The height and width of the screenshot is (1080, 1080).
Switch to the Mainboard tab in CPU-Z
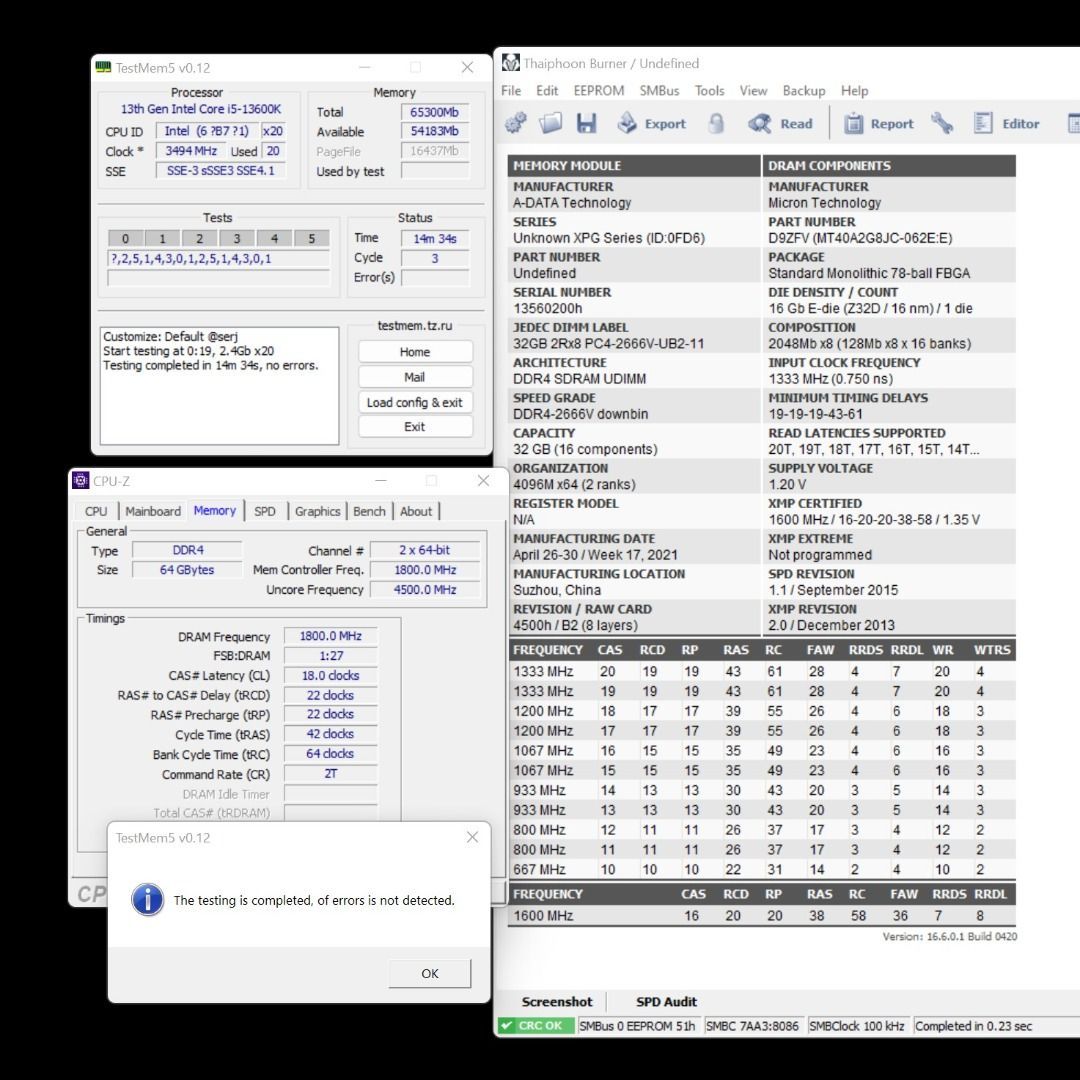point(153,511)
